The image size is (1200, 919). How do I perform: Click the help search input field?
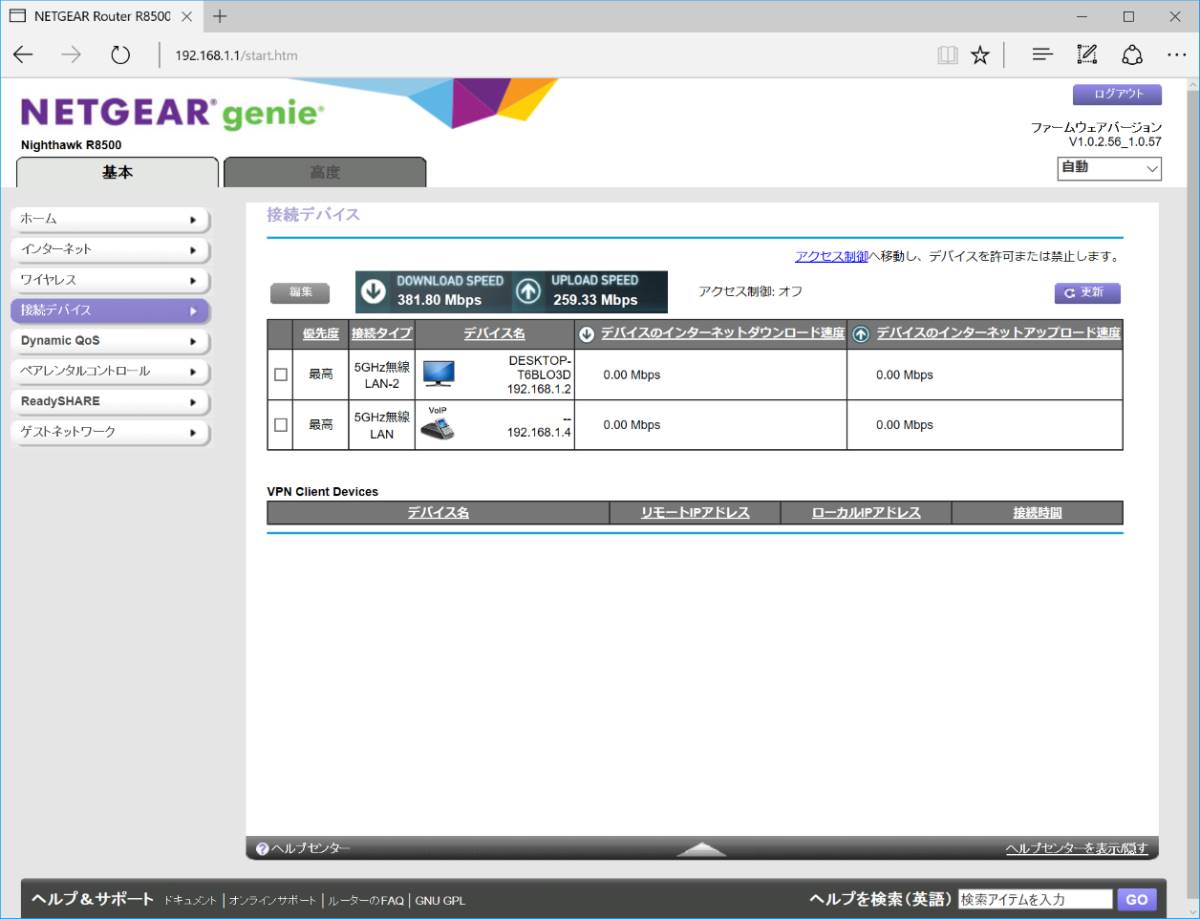point(1035,899)
